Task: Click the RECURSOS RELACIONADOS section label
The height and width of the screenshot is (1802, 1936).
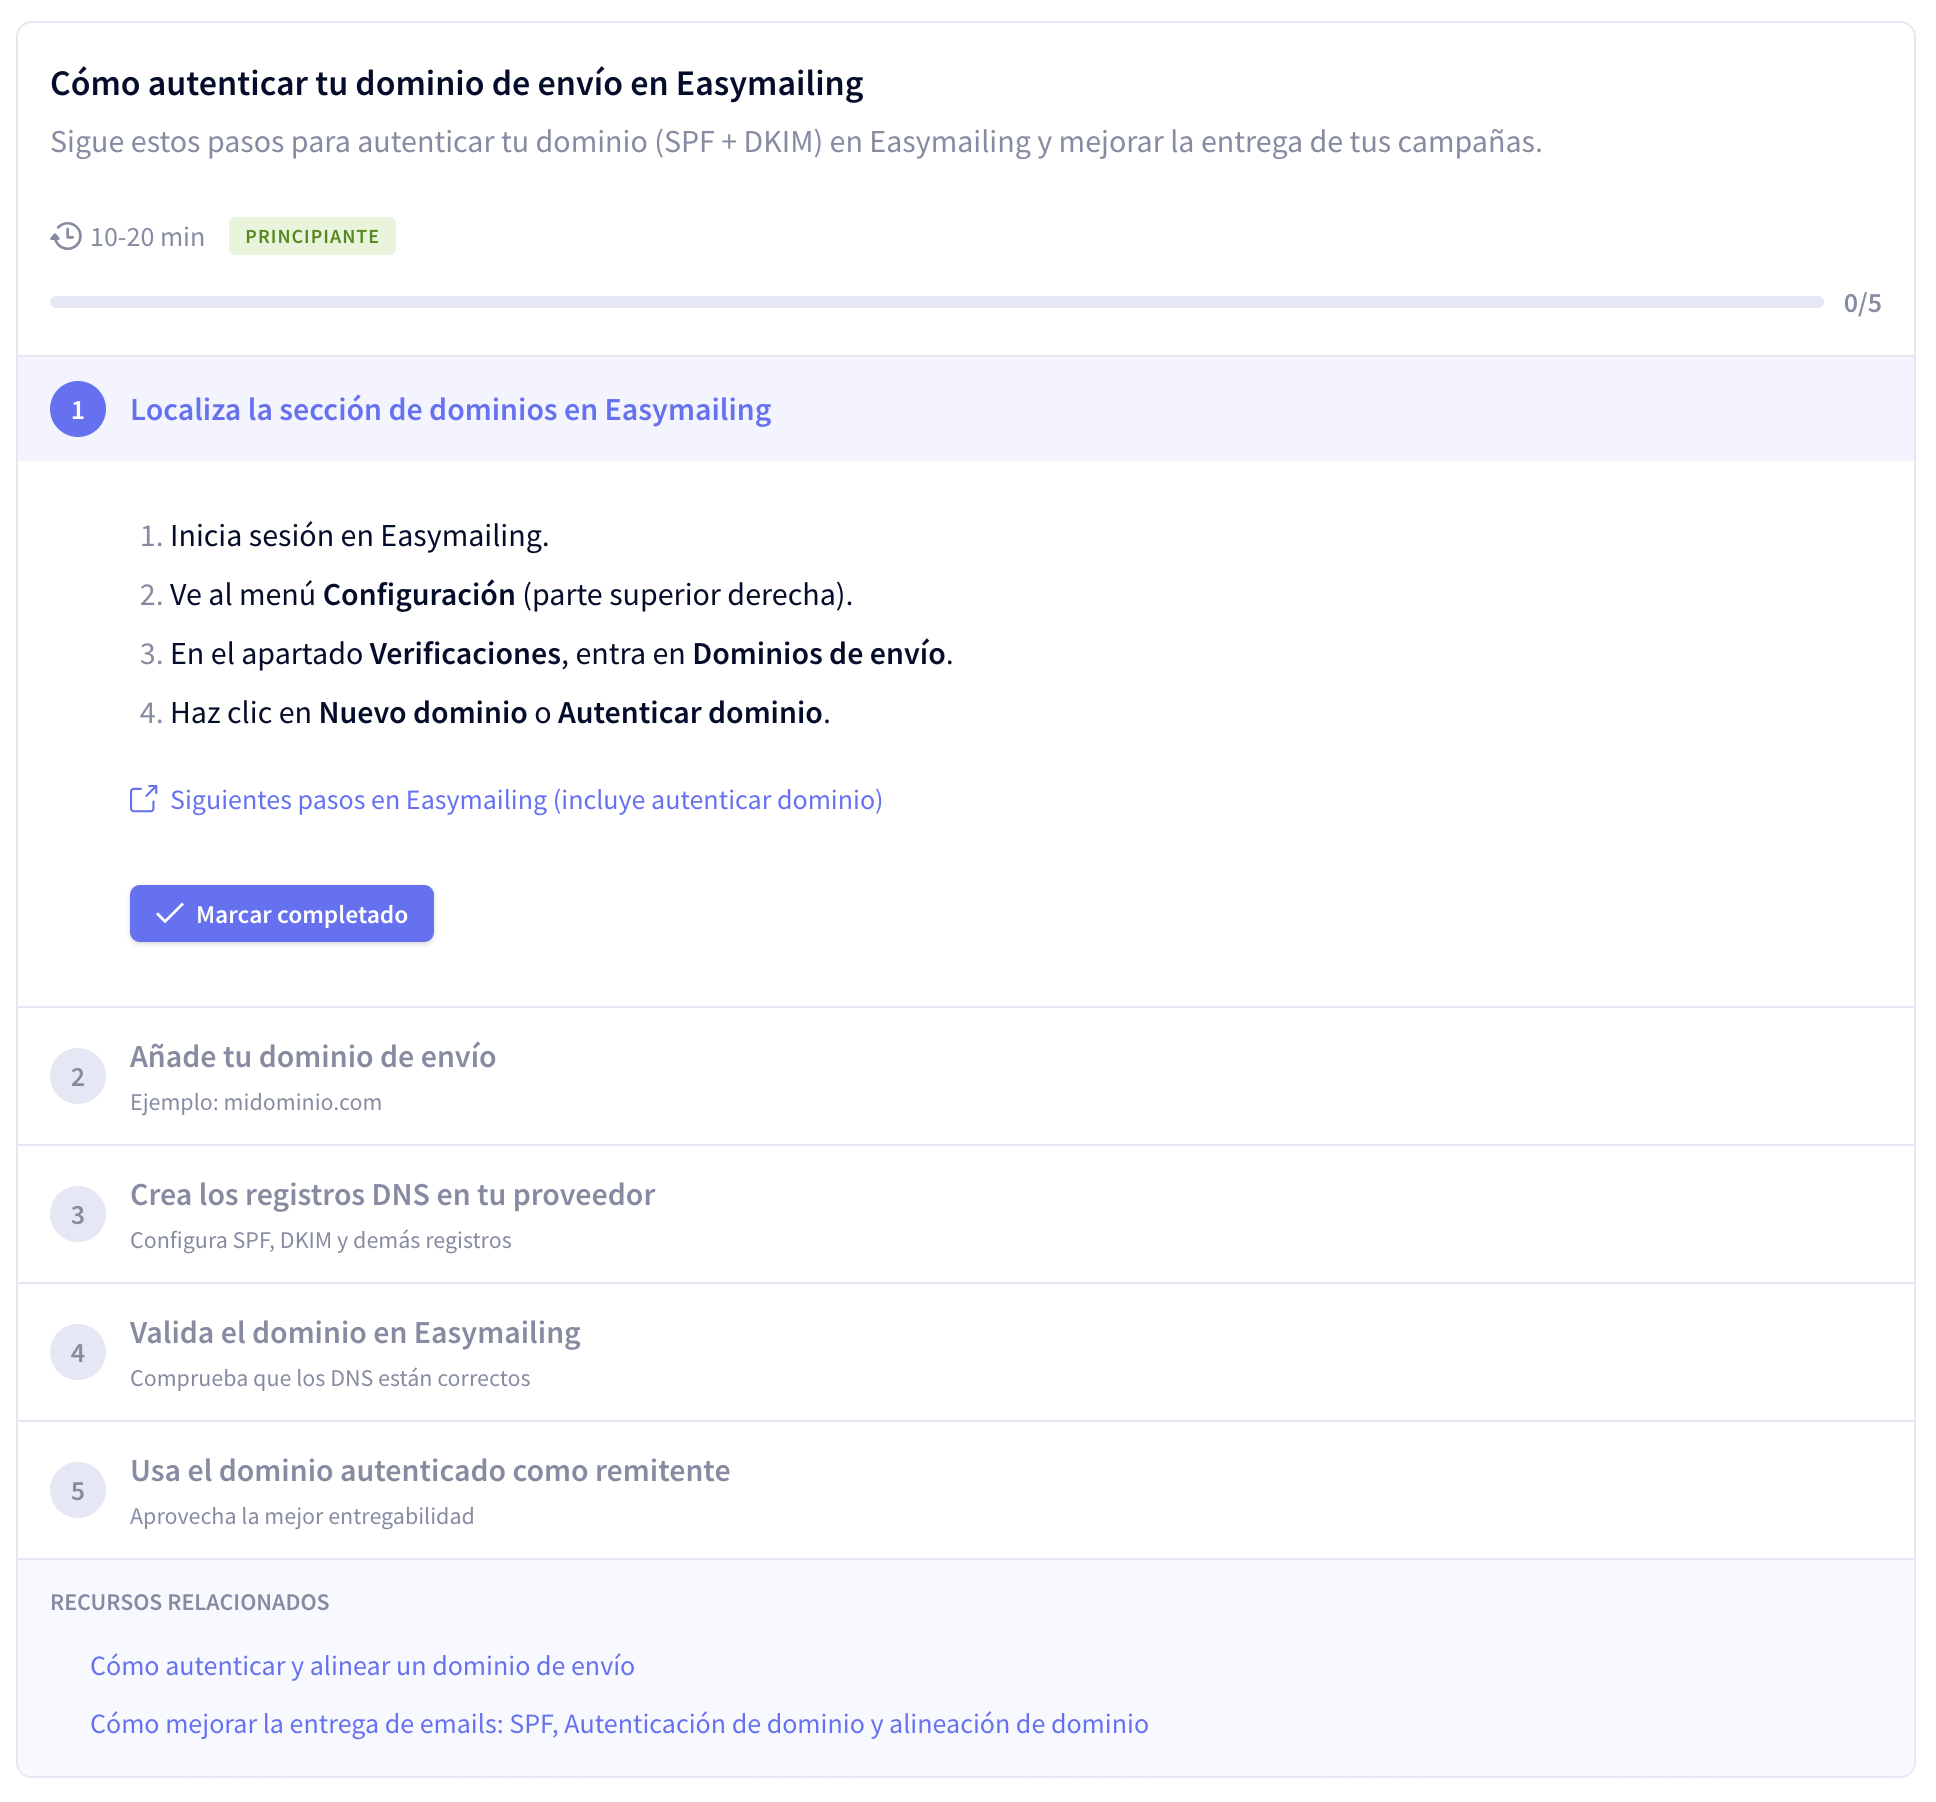Action: (190, 1602)
